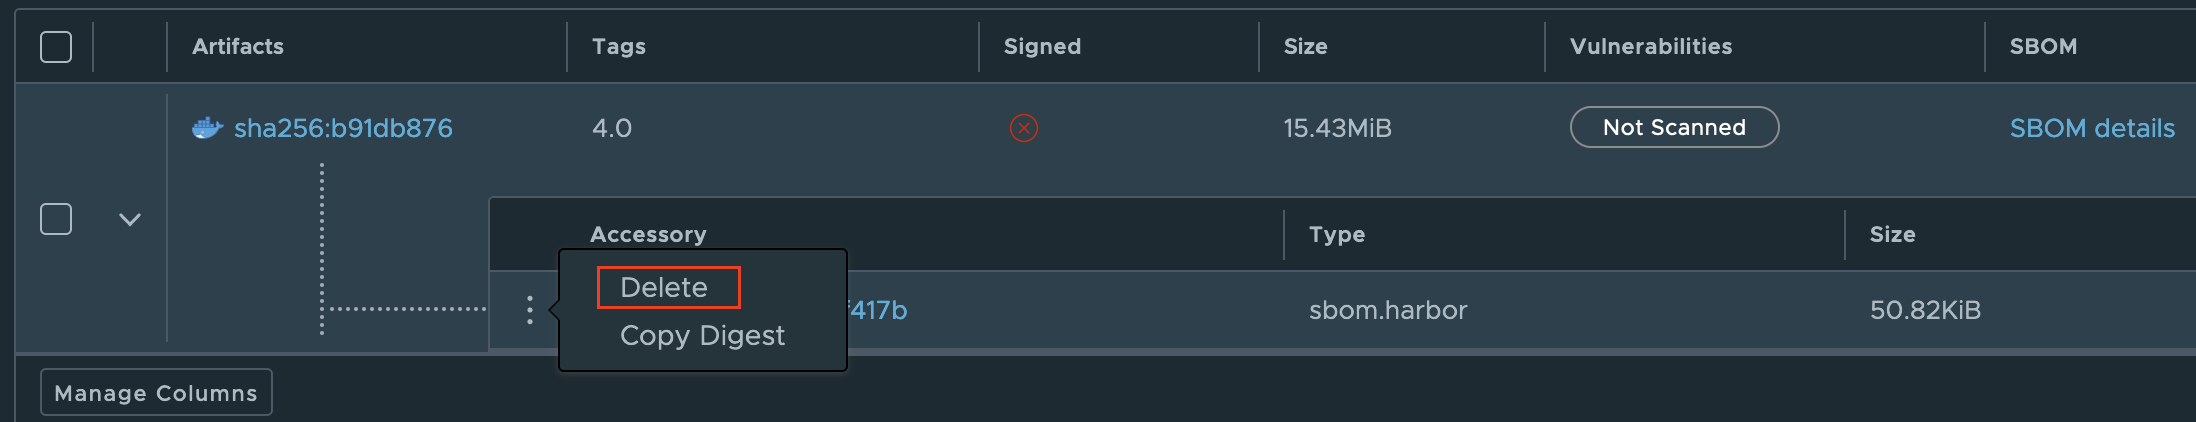Click the red not-signed status icon
2196x422 pixels.
(1023, 128)
